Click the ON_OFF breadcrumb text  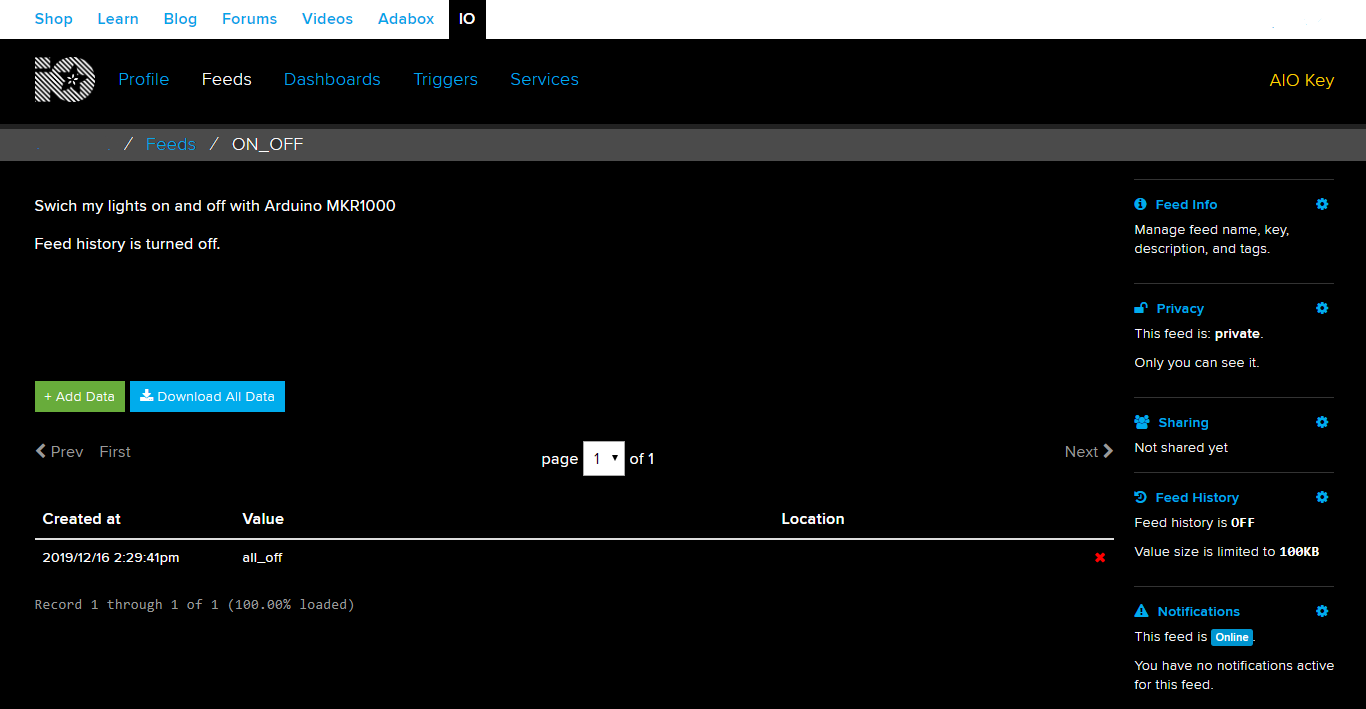coord(267,144)
